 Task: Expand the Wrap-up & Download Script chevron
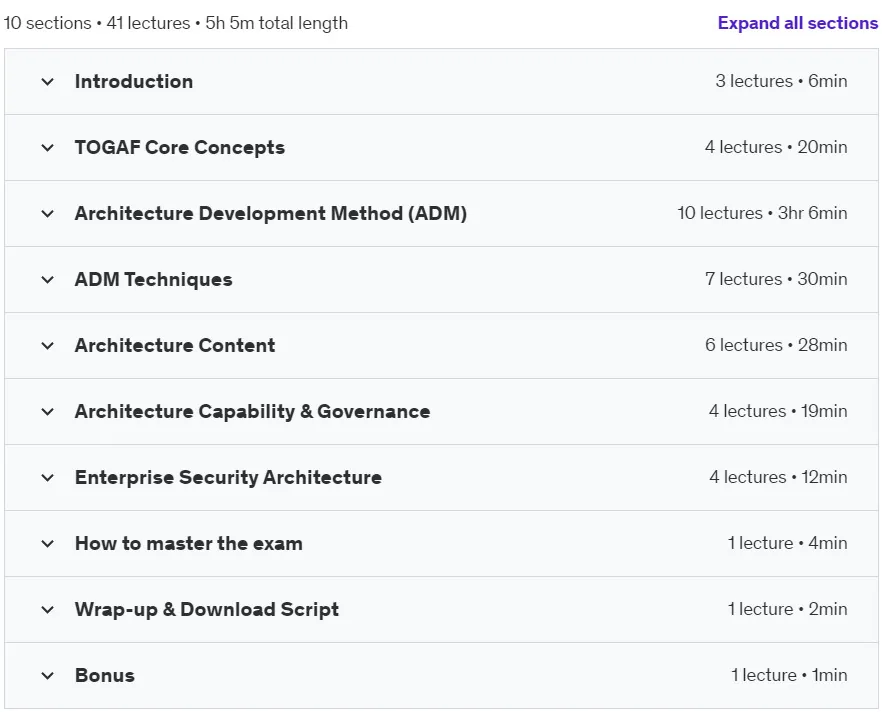(x=48, y=610)
